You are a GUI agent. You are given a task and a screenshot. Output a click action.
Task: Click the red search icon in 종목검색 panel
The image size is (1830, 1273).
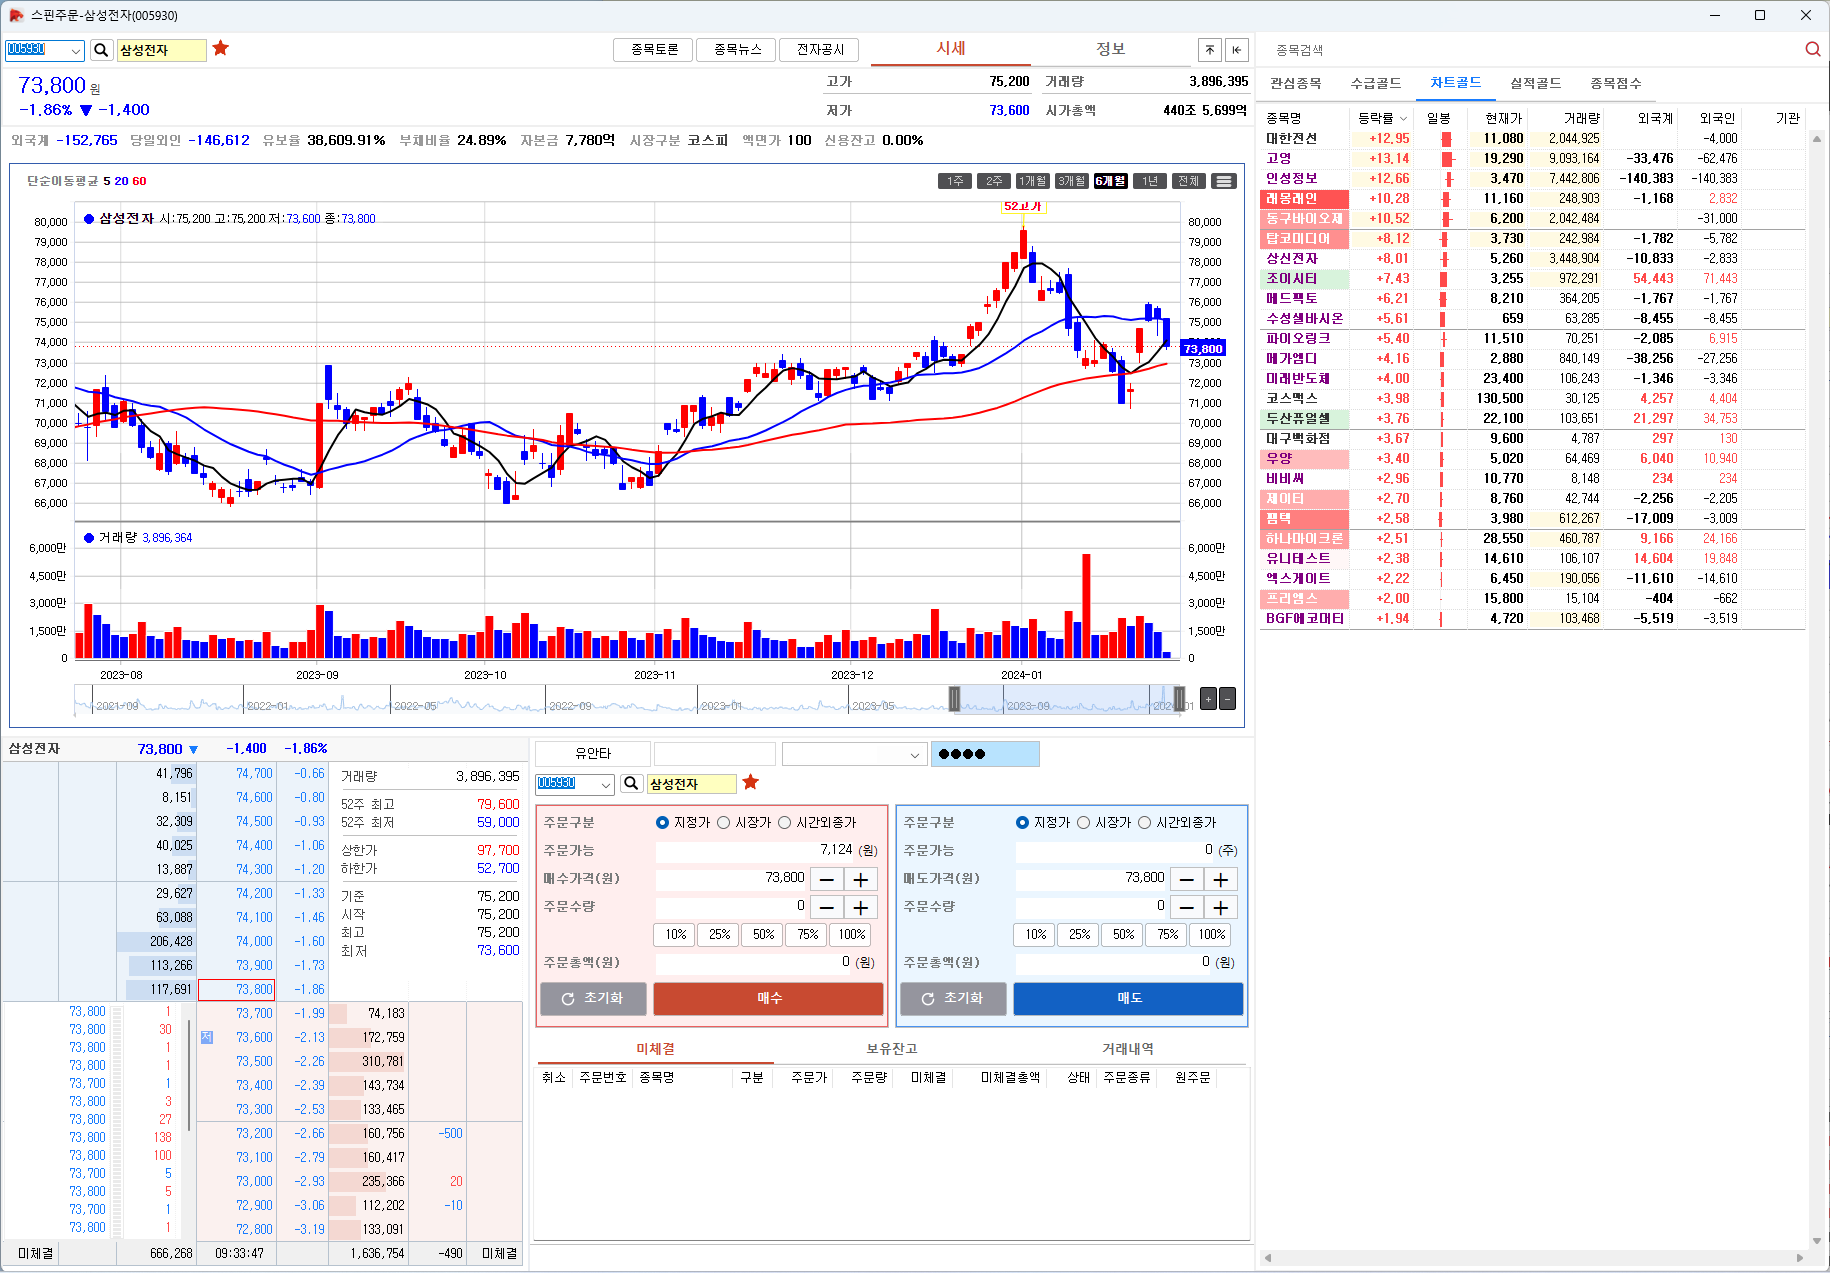tap(1812, 49)
